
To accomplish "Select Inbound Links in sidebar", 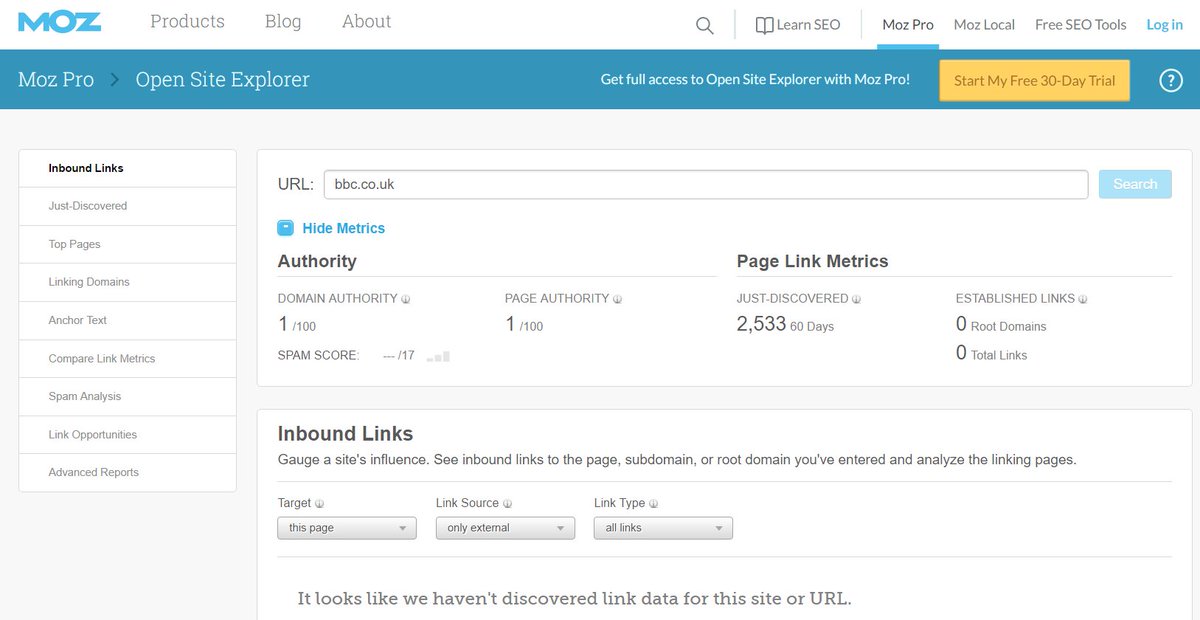I will [x=128, y=168].
